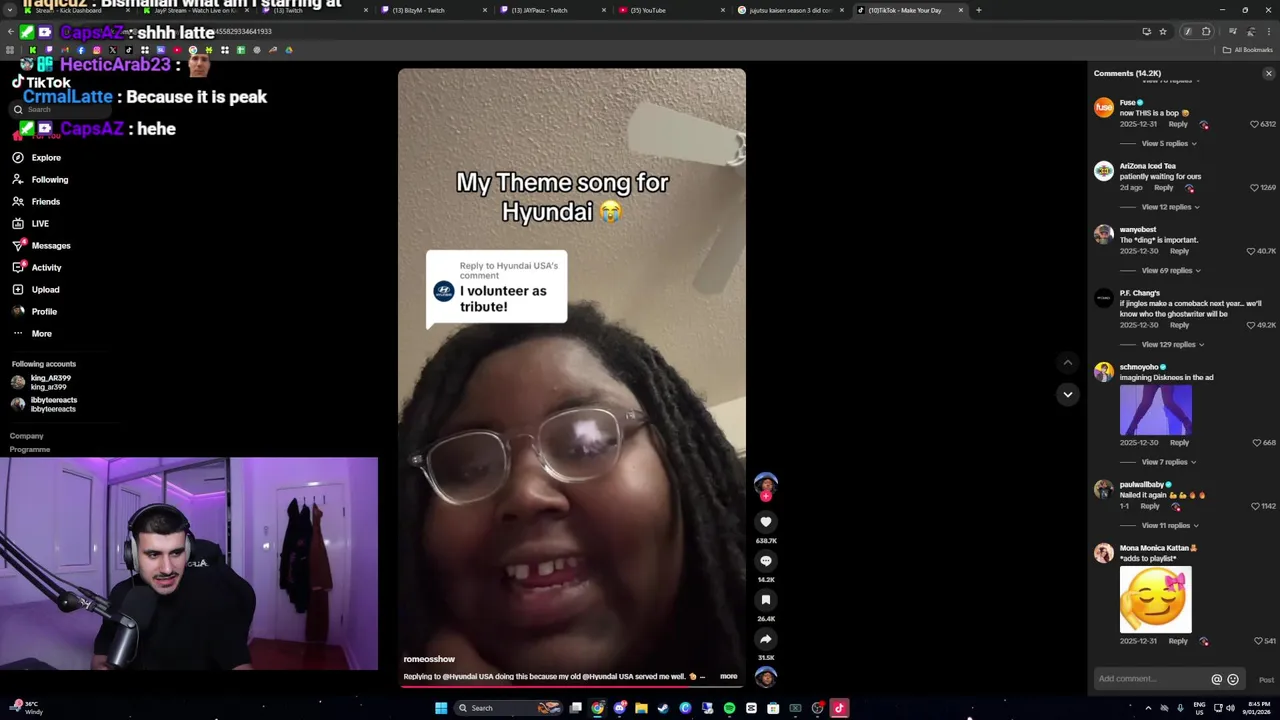This screenshot has width=1280, height=720.
Task: Expand the video caption with 'more'
Action: (x=728, y=677)
